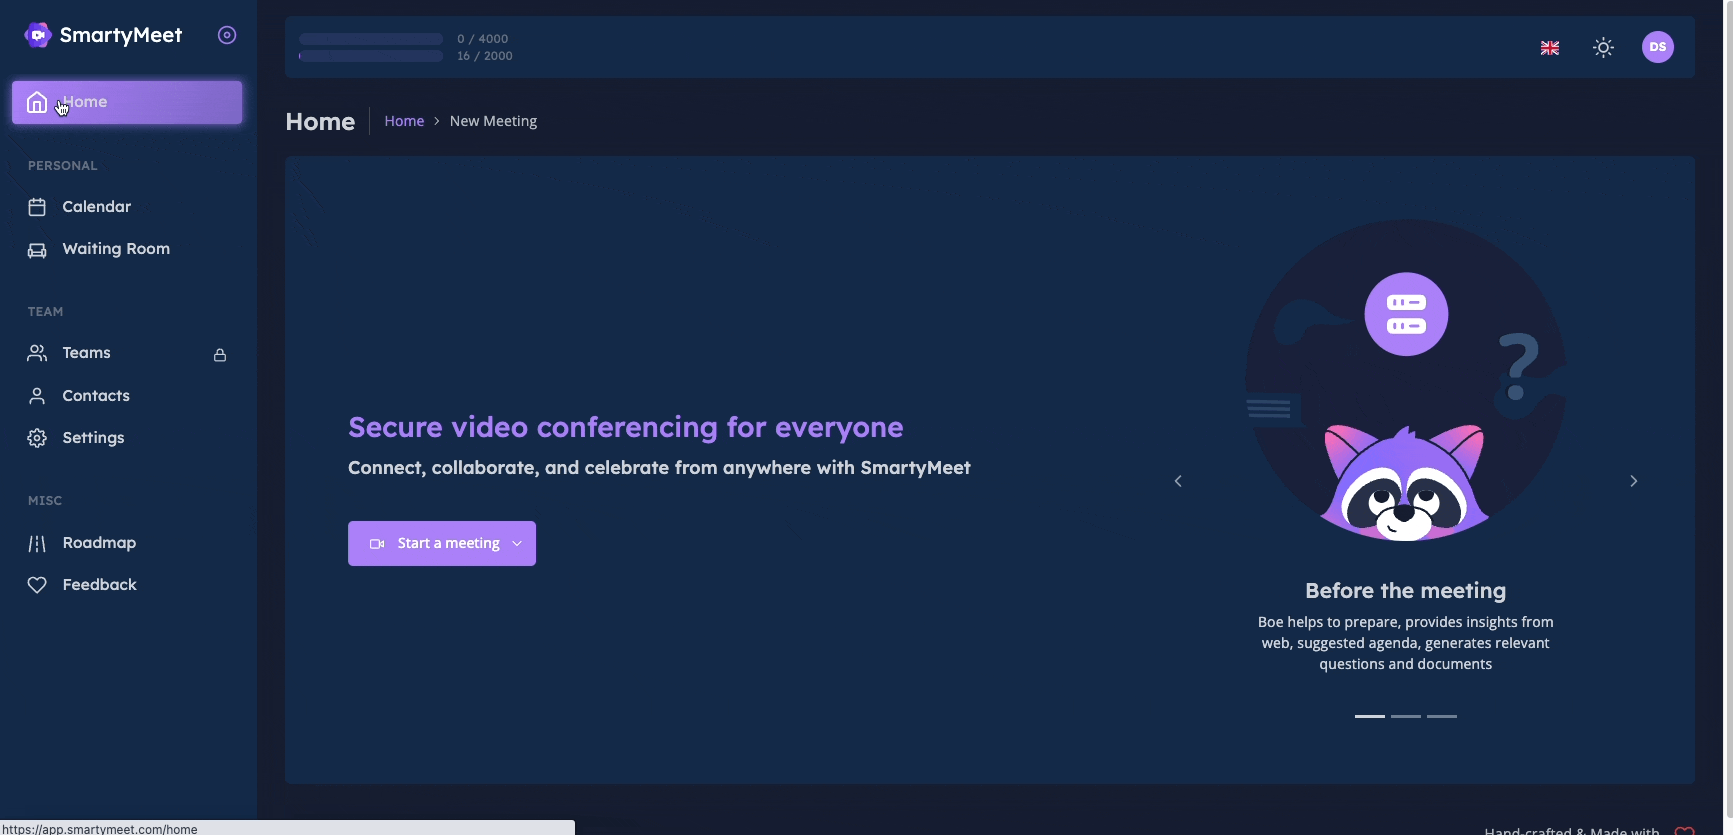The height and width of the screenshot is (835, 1733).
Task: Open the DS user avatar menu
Action: (x=1658, y=47)
